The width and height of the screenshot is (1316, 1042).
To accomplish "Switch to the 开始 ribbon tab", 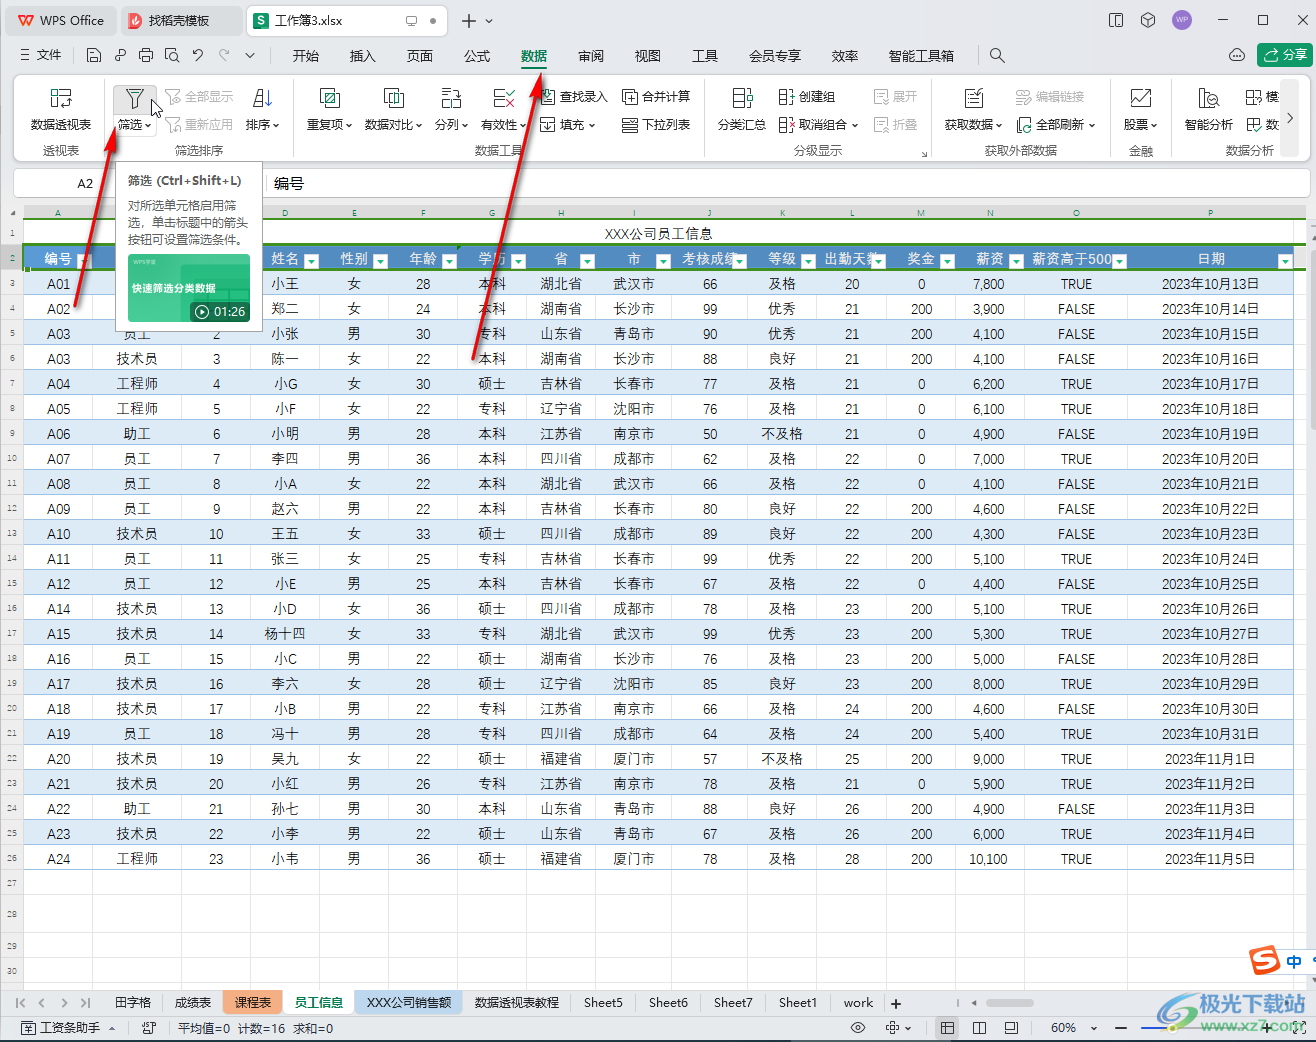I will pyautogui.click(x=306, y=56).
